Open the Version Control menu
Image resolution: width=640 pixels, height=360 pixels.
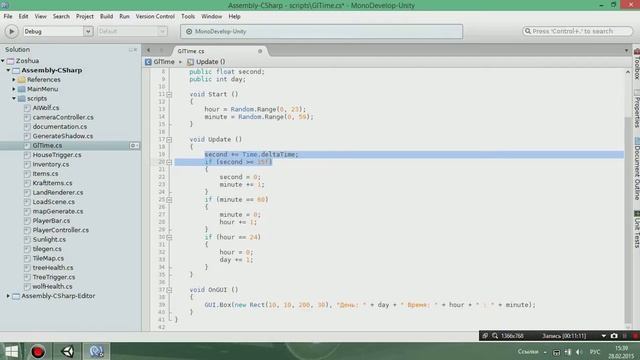pos(155,16)
